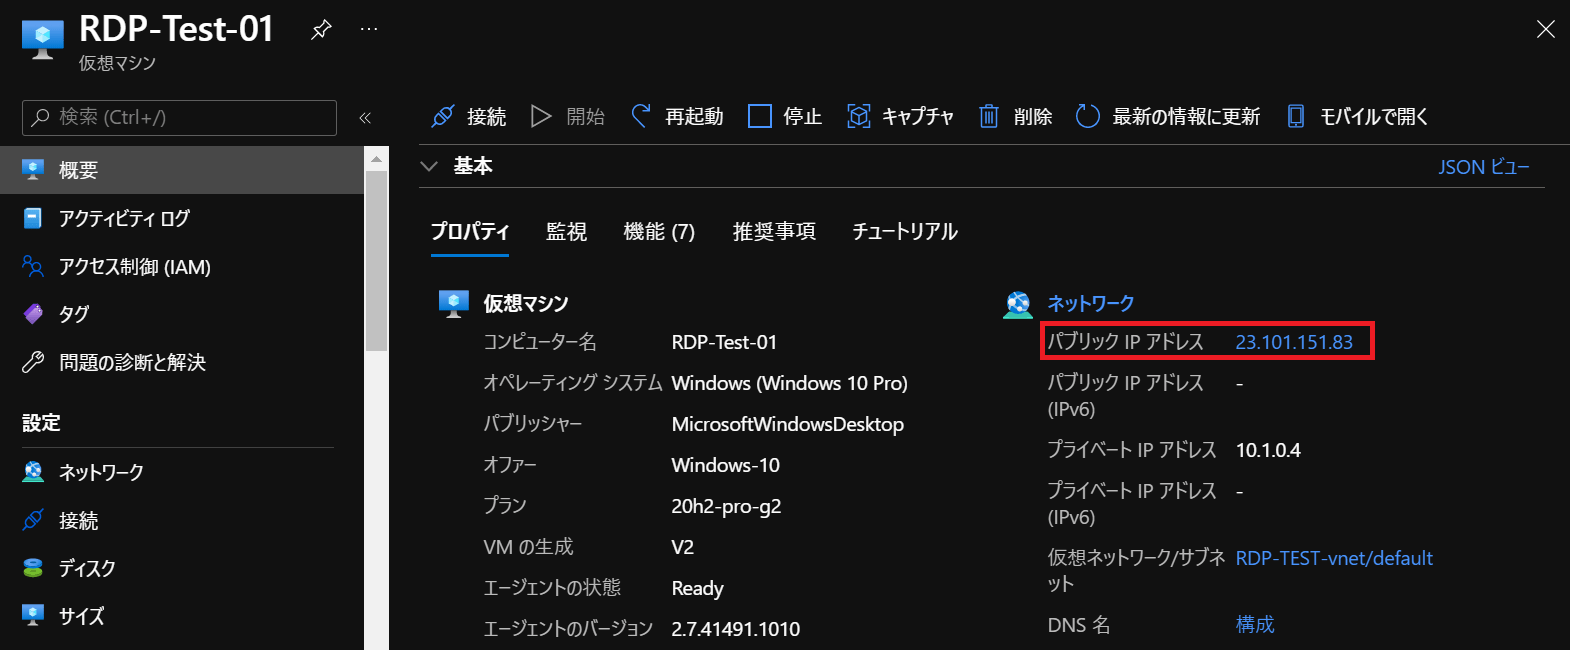Viewport: 1570px width, 650px height.
Task: Click the computer name value RDP-Test-01
Action: [724, 342]
